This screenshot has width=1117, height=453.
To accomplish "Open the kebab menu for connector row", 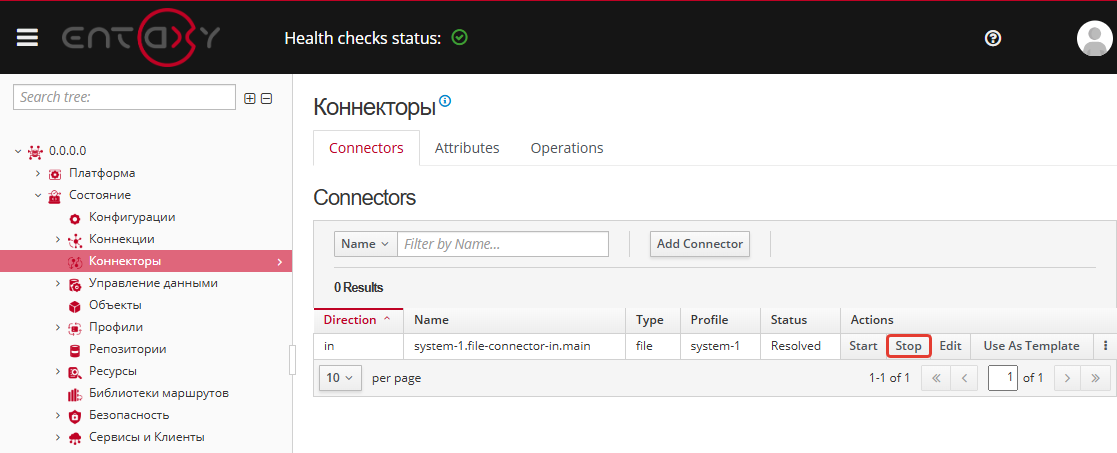I will pos(1105,345).
